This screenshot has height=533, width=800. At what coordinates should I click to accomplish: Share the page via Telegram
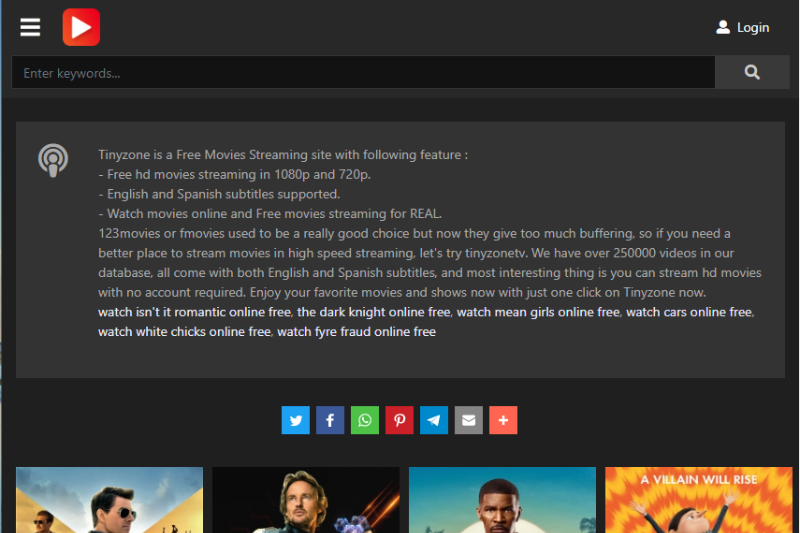pyautogui.click(x=434, y=420)
